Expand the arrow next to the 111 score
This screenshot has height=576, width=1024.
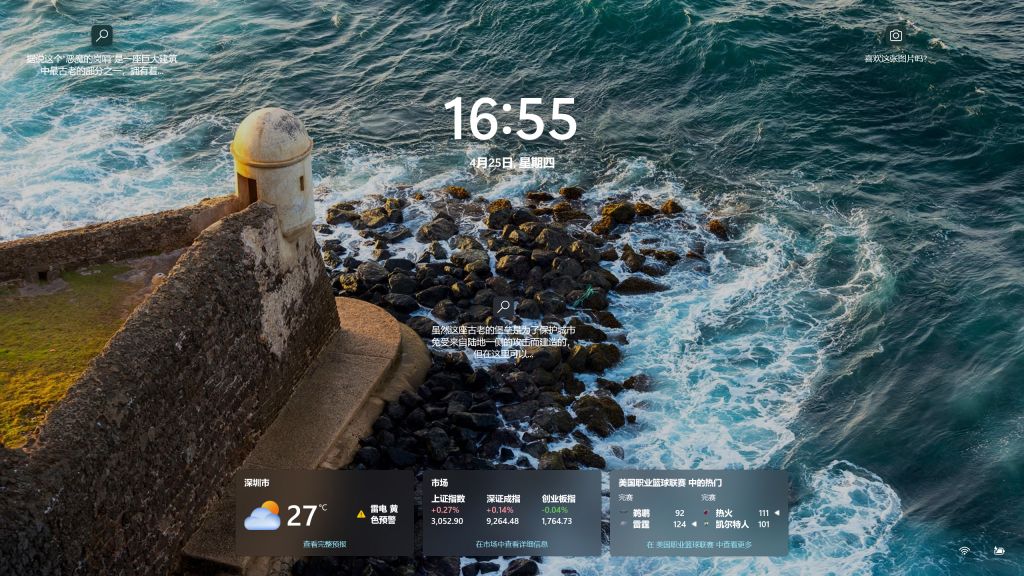pyautogui.click(x=778, y=513)
